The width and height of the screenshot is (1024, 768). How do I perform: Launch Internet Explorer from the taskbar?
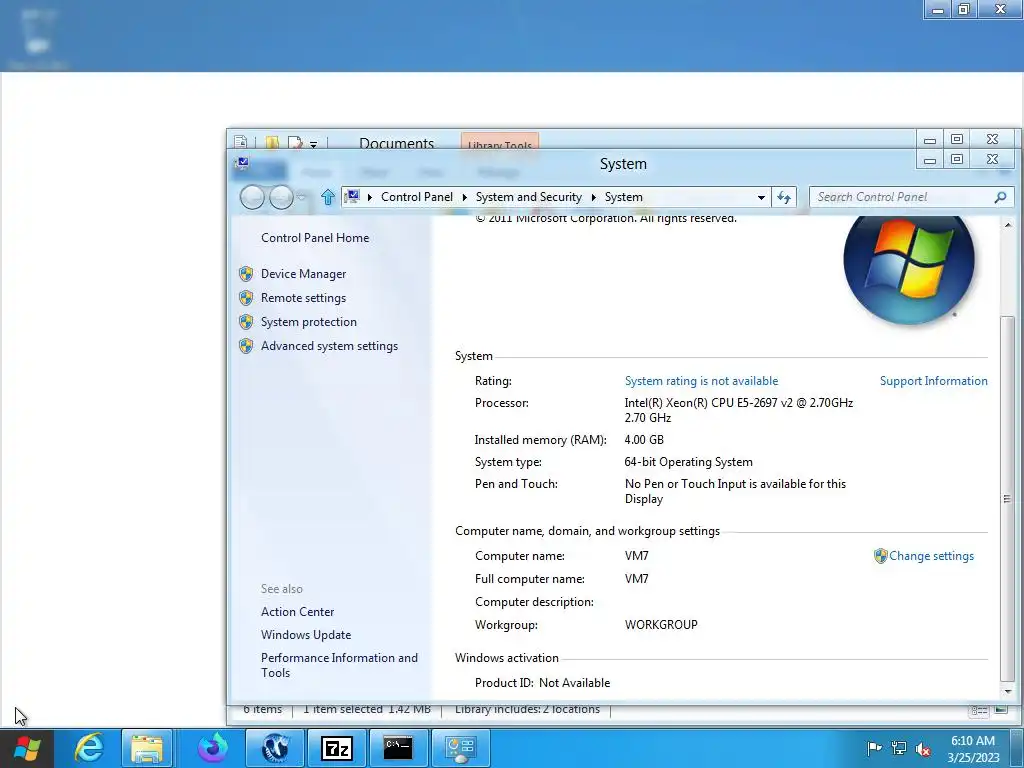tap(89, 748)
